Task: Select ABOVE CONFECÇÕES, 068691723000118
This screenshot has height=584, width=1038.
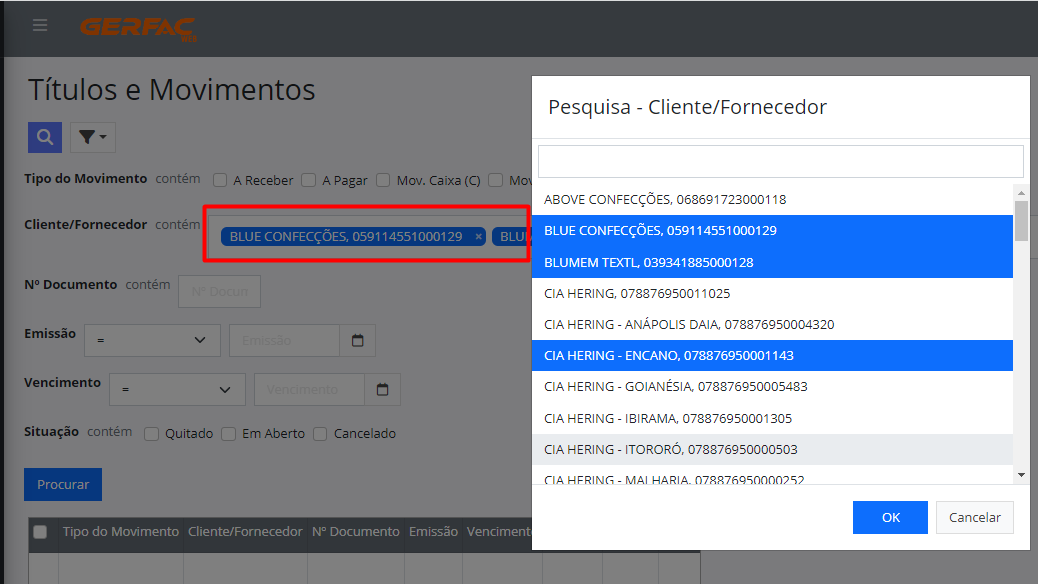Action: [x=773, y=199]
